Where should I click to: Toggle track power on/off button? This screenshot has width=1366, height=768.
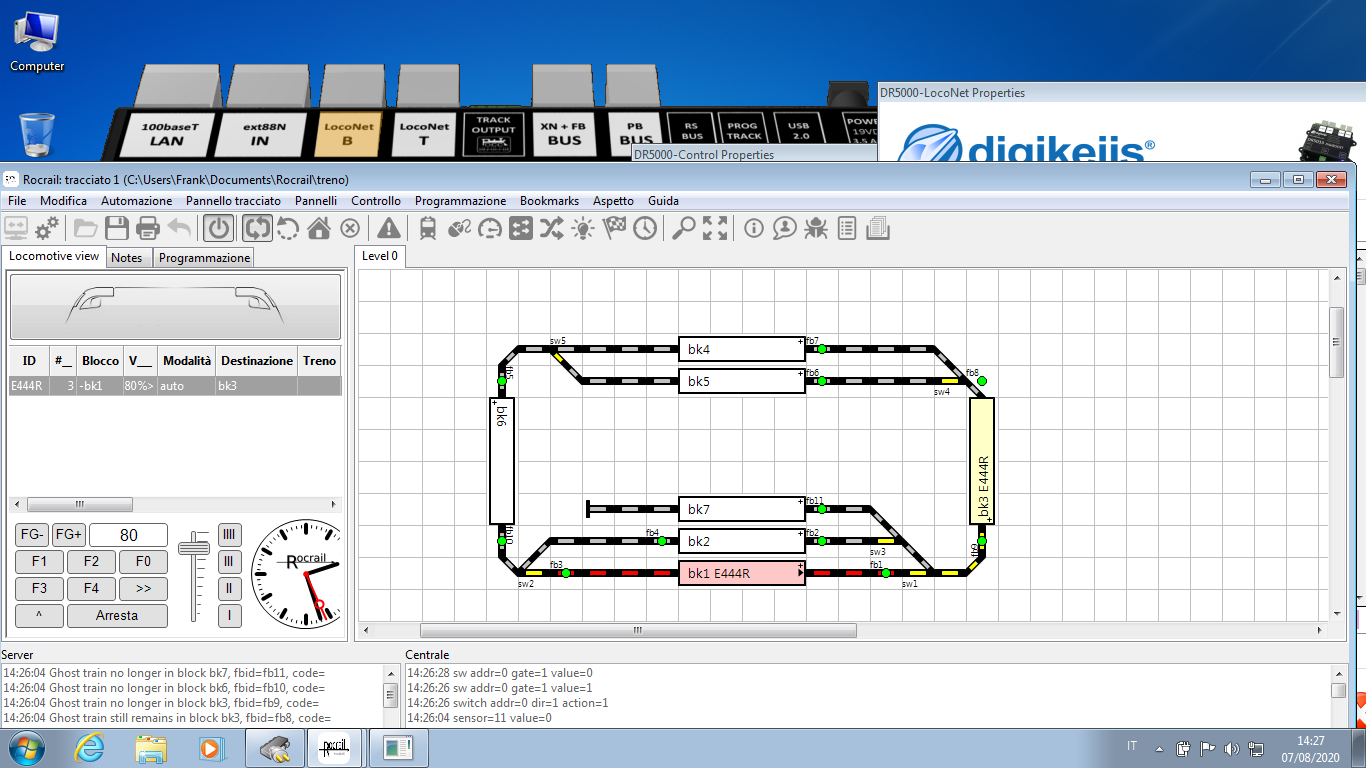(219, 228)
